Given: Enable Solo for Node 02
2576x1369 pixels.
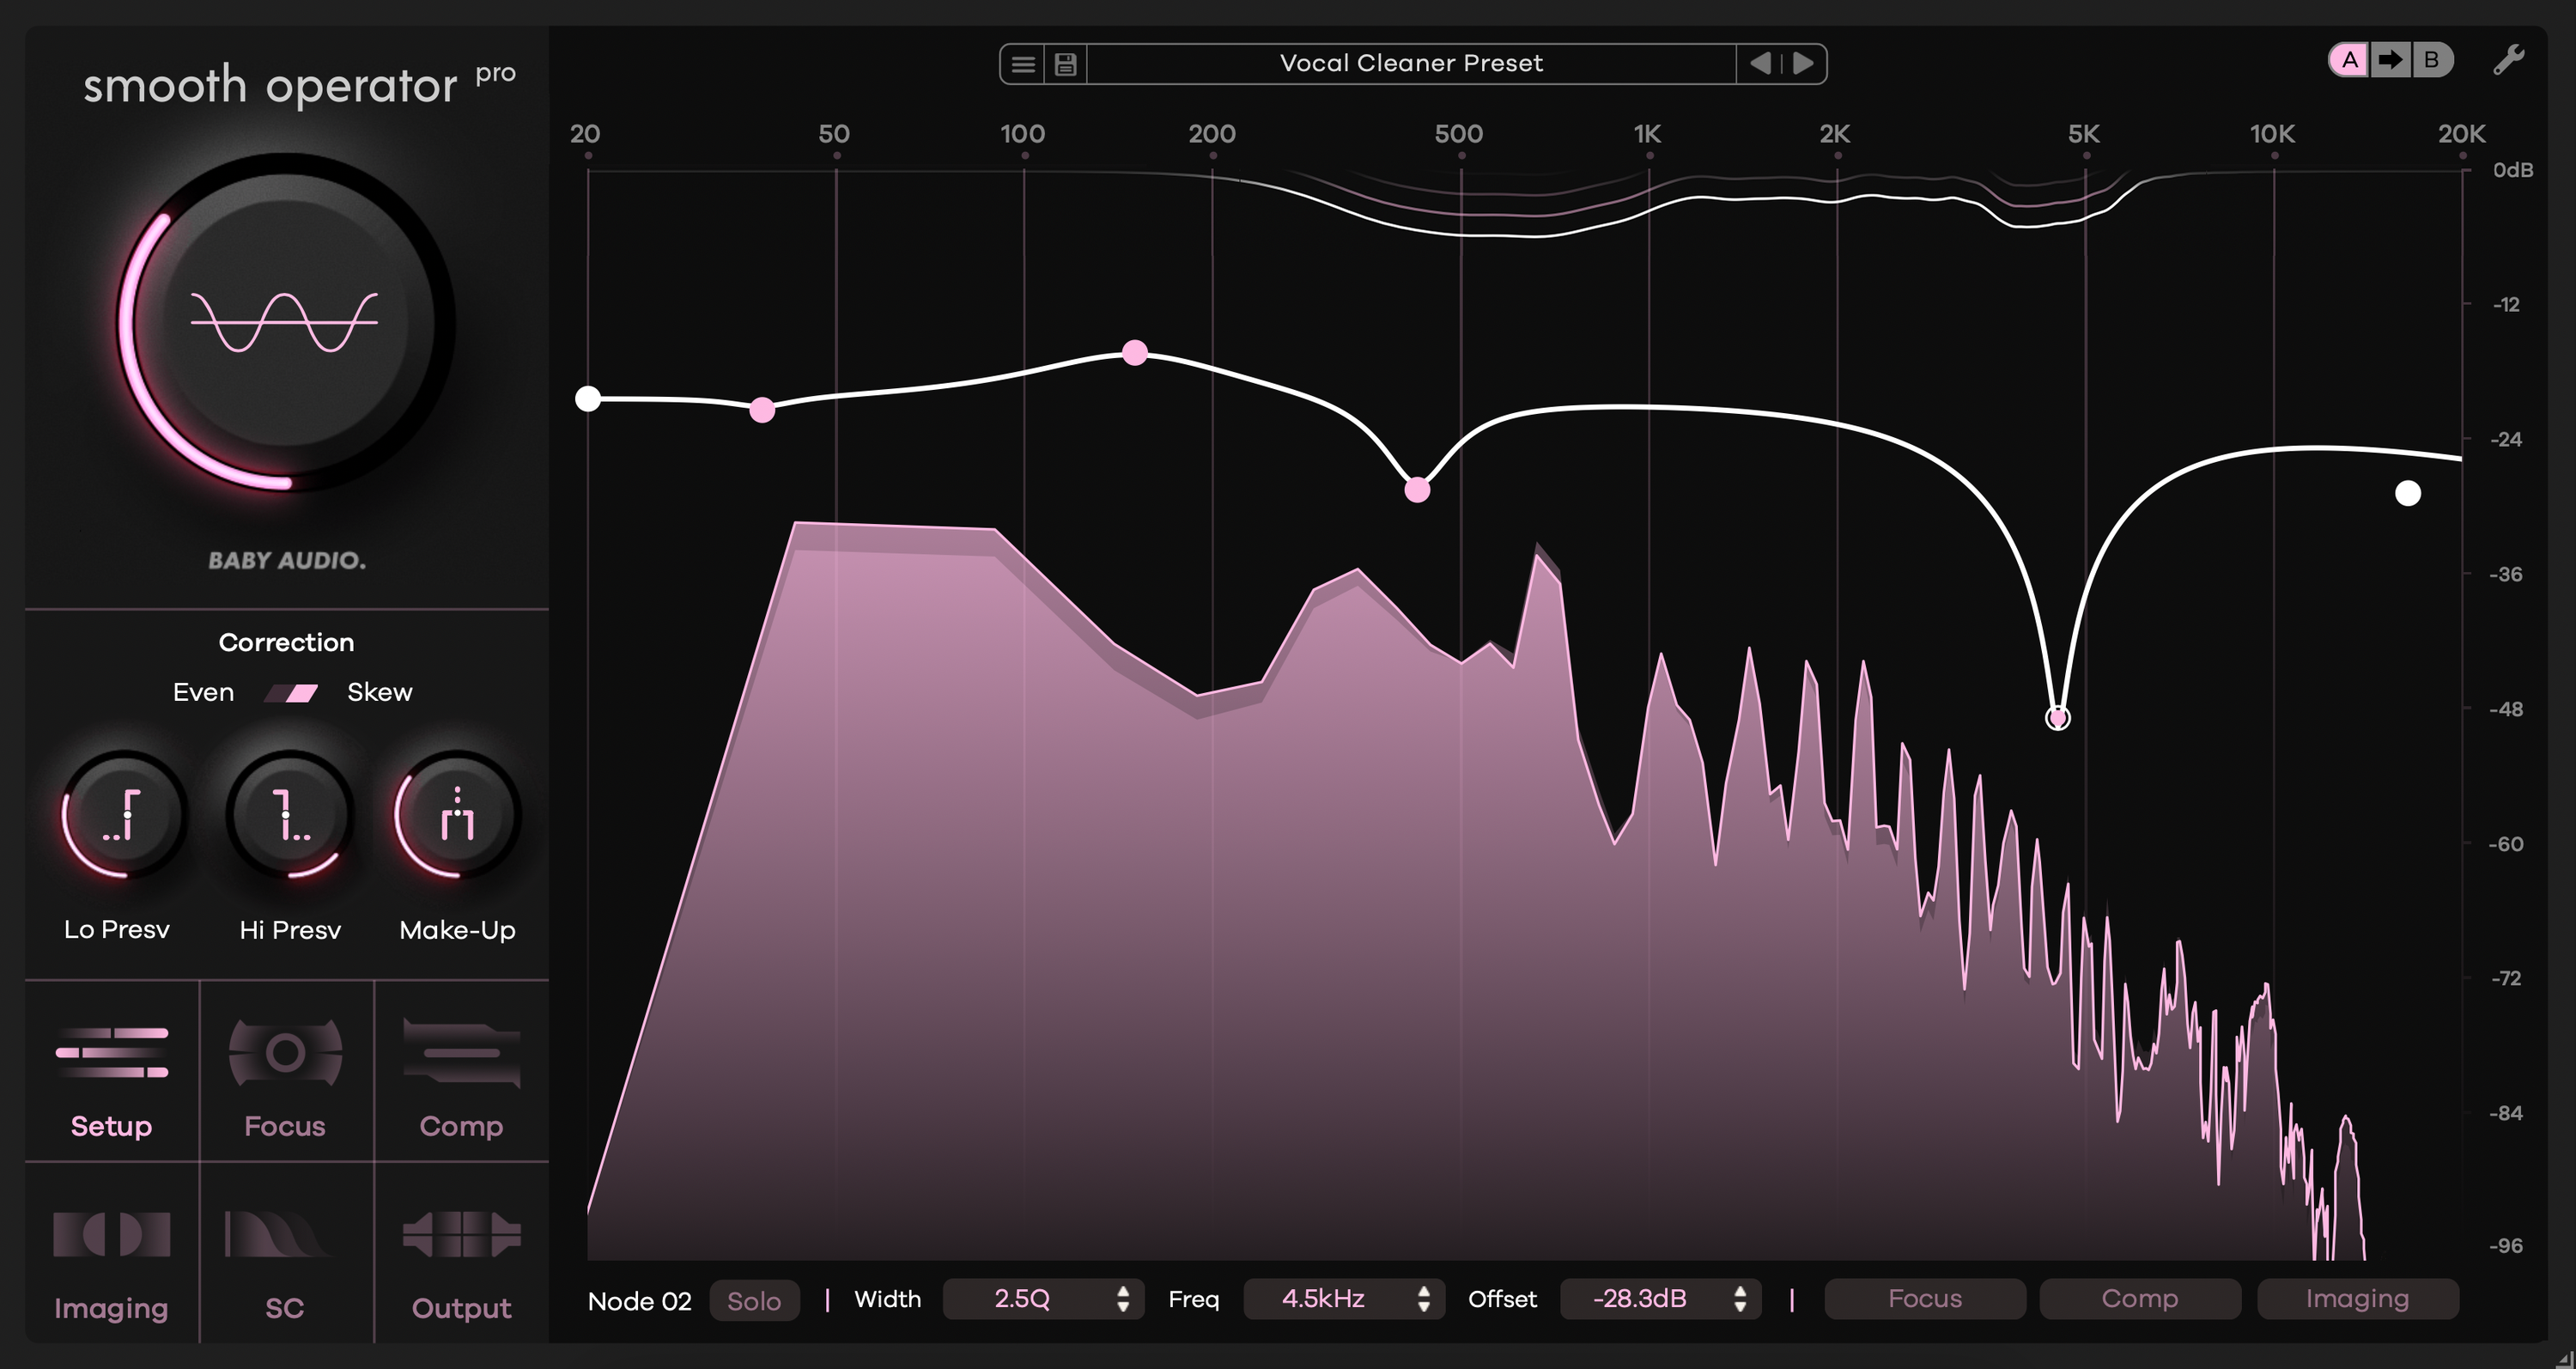Looking at the screenshot, I should pyautogui.click(x=754, y=1299).
